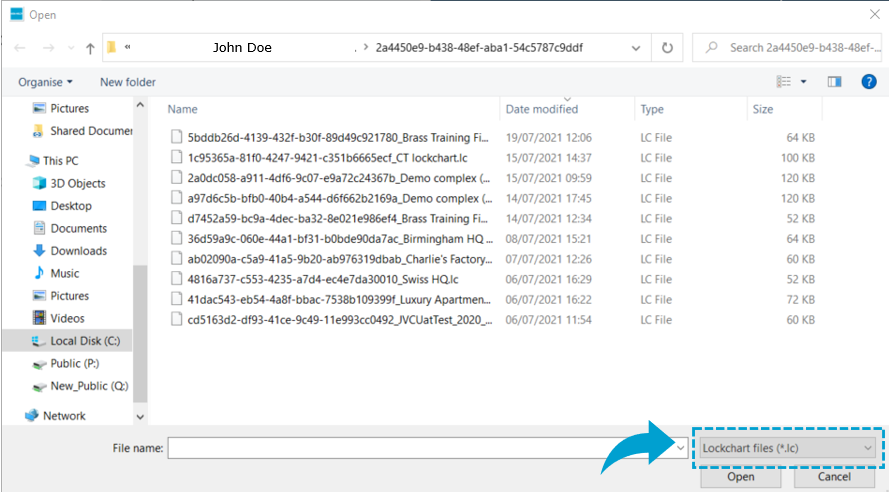Select Network in the navigation pane
Viewport: 892px width, 492px height.
pyautogui.click(x=64, y=416)
